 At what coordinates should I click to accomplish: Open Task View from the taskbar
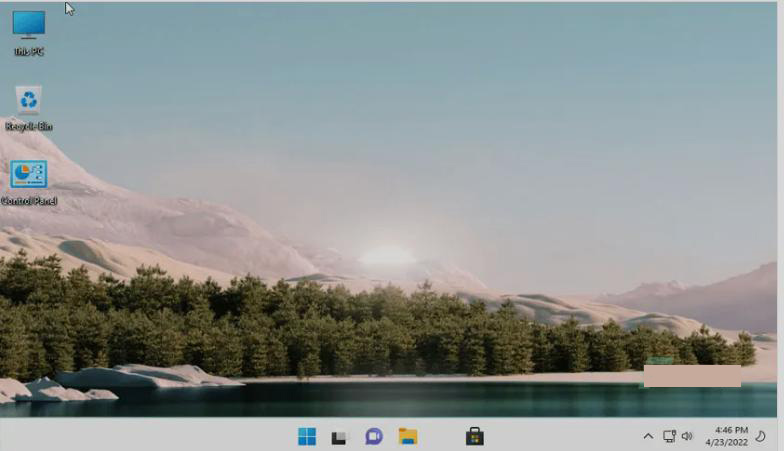(339, 438)
